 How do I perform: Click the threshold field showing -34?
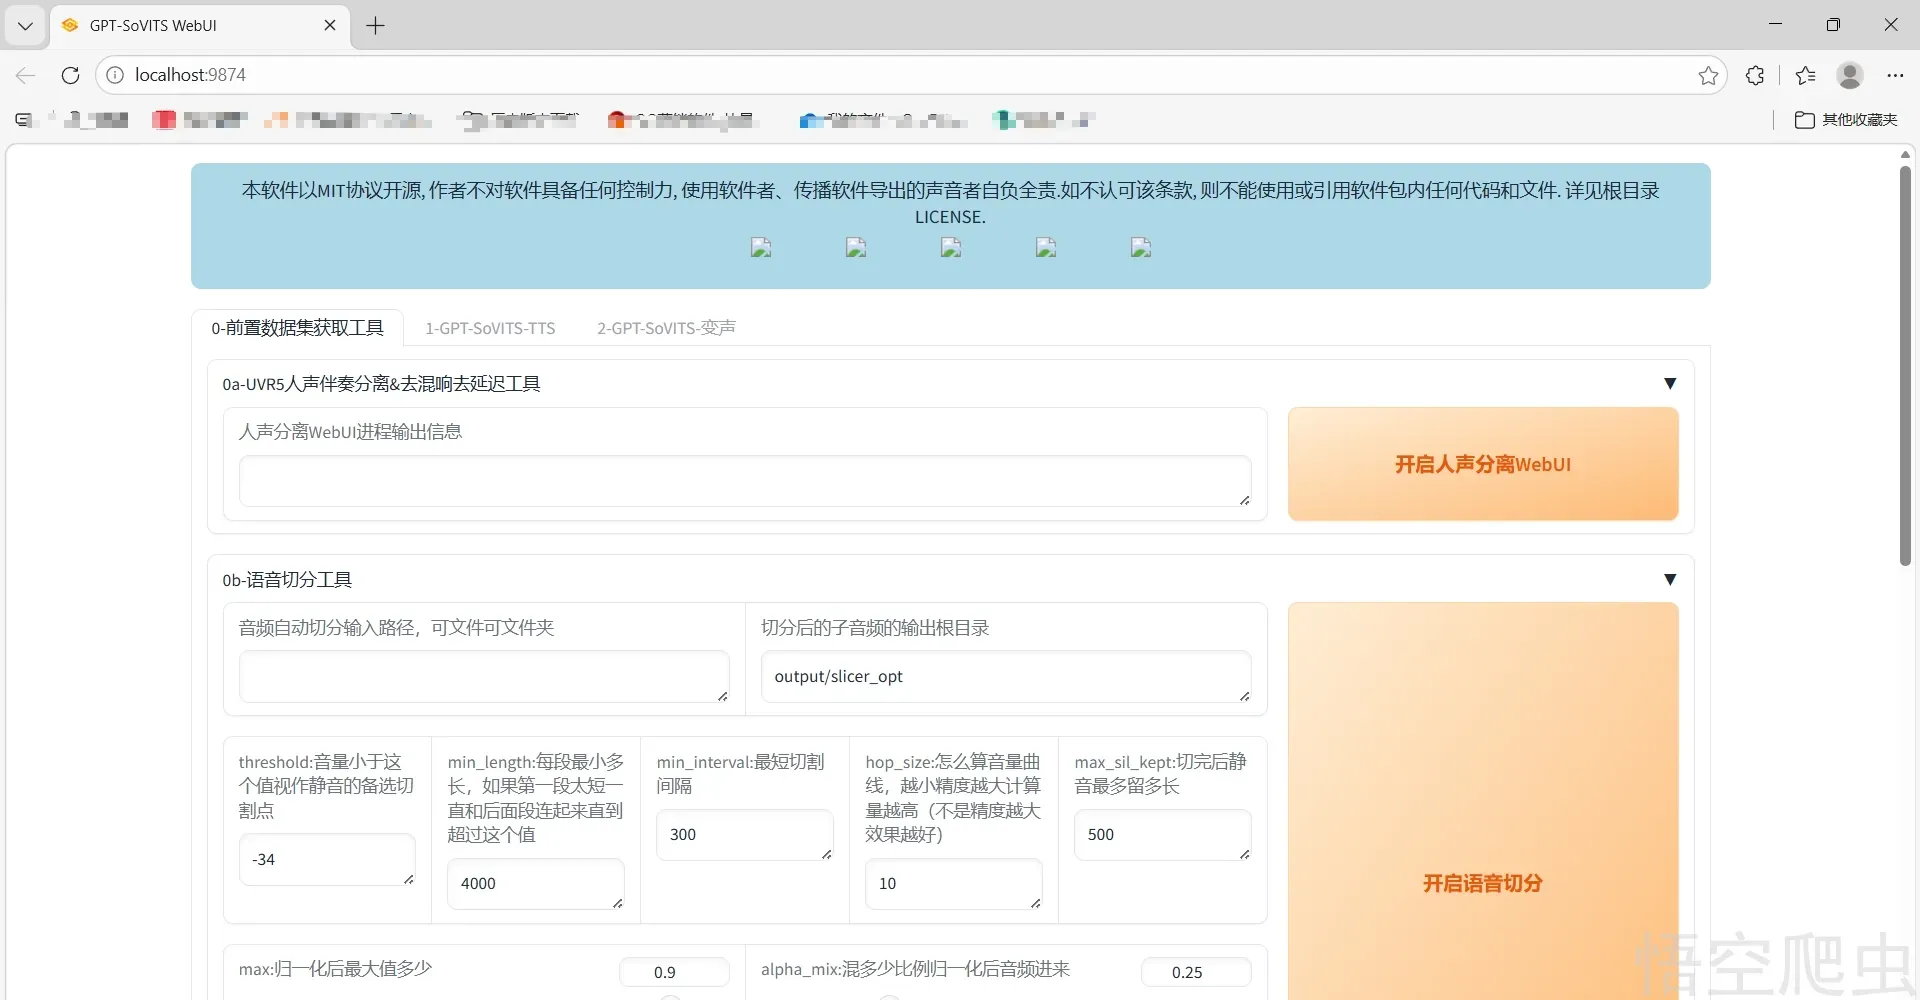pos(326,859)
